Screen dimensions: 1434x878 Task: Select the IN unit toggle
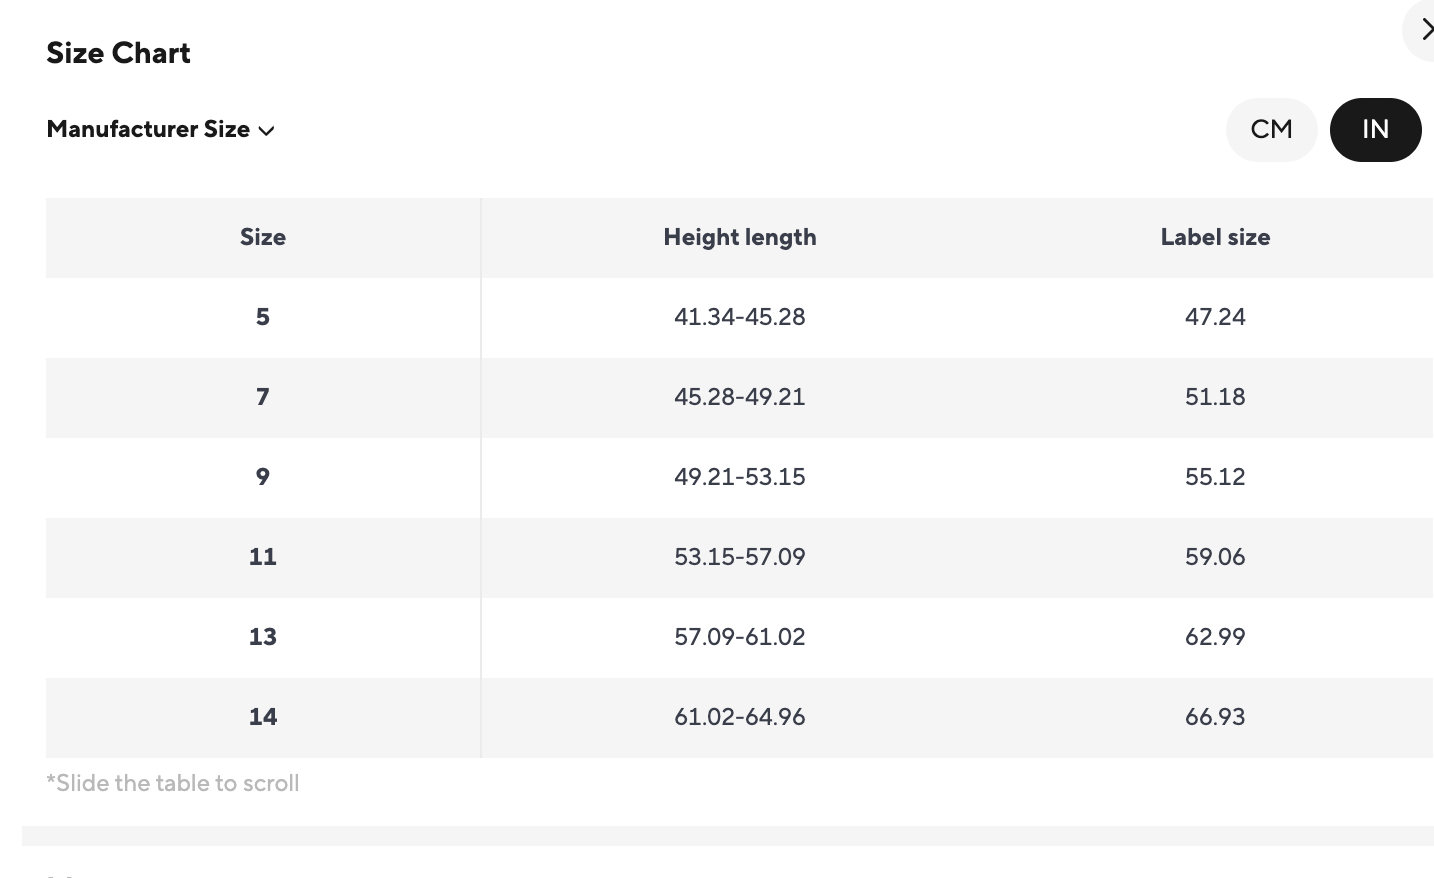click(x=1375, y=130)
